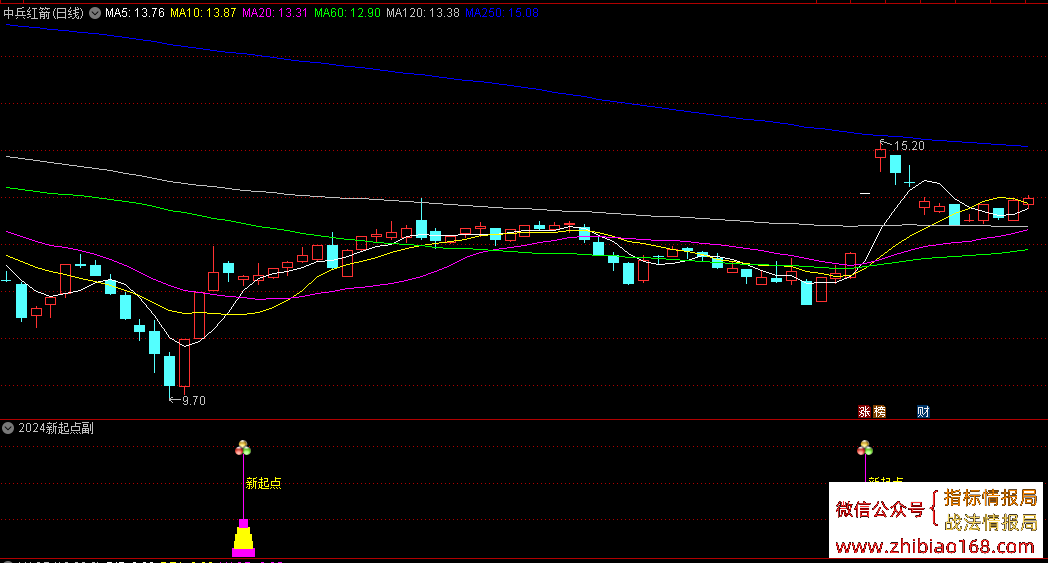Expand the 2024新起点副 indicator dropdown arrow
The image size is (1048, 563).
pyautogui.click(x=8, y=428)
